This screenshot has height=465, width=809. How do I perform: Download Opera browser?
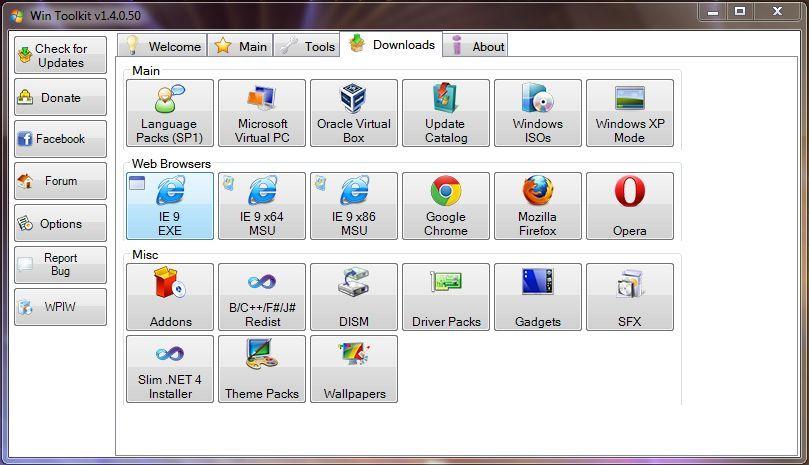tap(629, 206)
